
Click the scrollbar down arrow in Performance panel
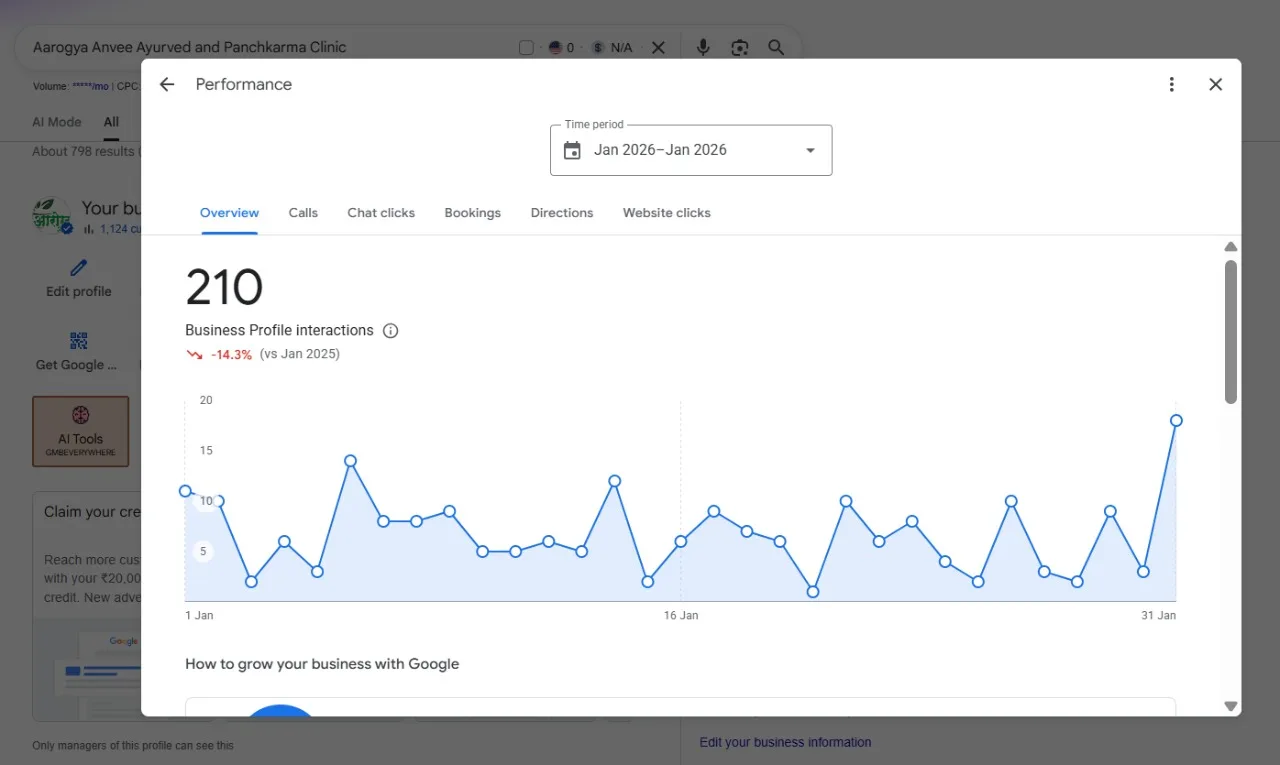click(1231, 706)
